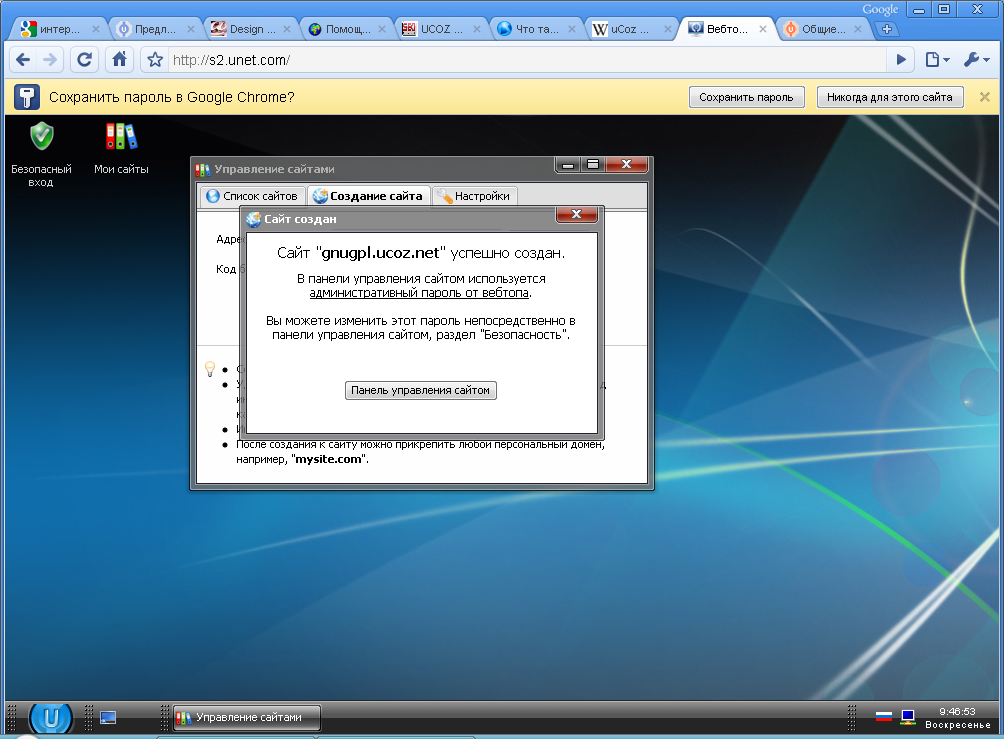This screenshot has height=739, width=1004.
Task: Switch to the интер... browser tab
Action: tap(58, 29)
